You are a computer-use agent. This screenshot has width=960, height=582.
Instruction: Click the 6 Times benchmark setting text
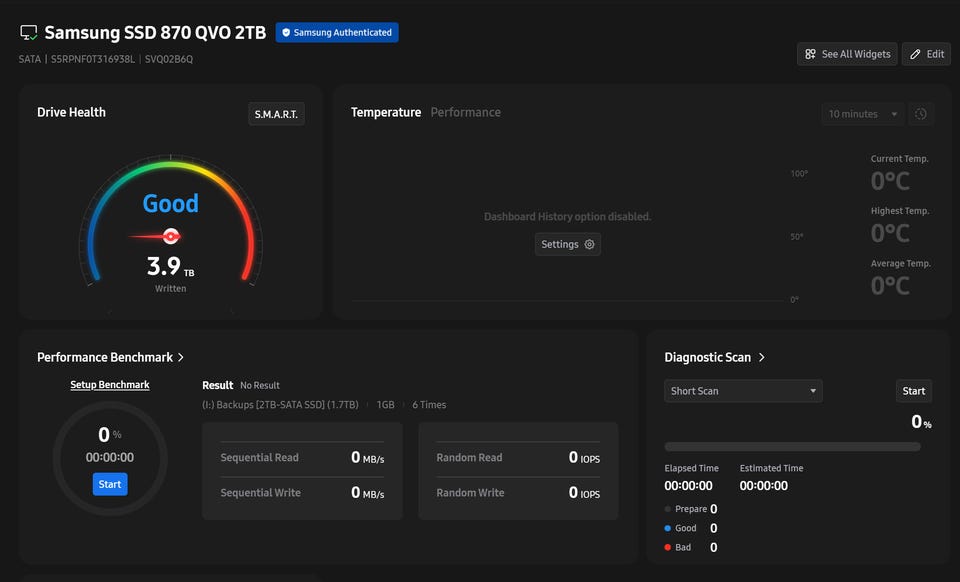429,405
